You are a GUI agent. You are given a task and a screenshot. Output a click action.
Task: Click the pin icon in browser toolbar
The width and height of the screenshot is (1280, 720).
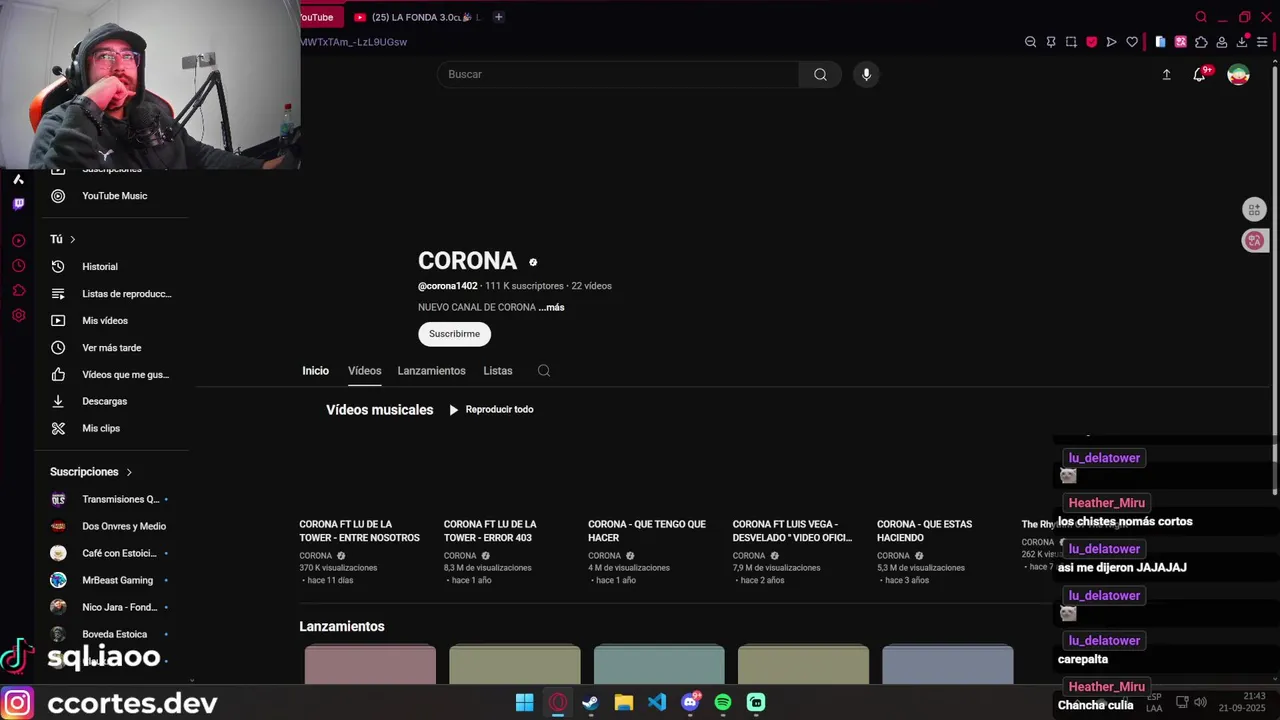tap(1051, 42)
